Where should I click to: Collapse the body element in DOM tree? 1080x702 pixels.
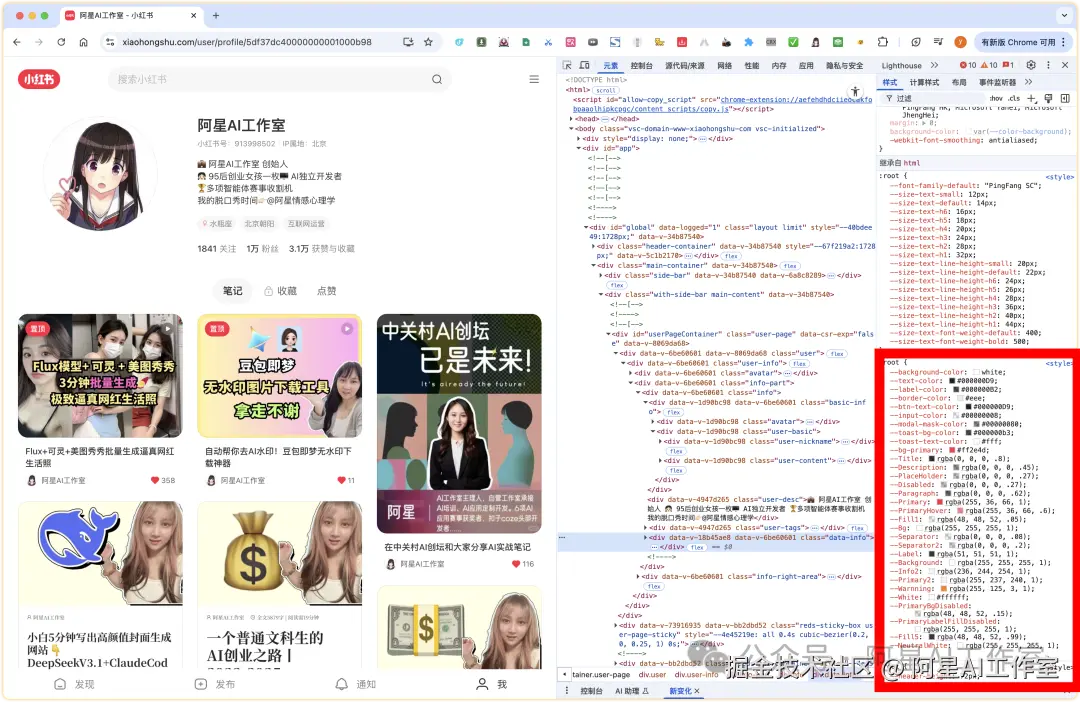pyautogui.click(x=571, y=128)
